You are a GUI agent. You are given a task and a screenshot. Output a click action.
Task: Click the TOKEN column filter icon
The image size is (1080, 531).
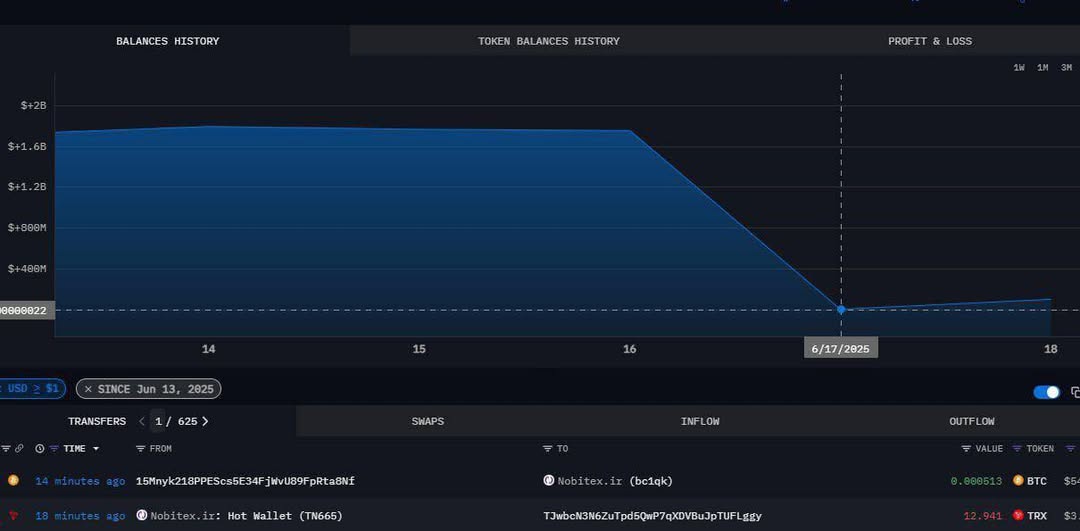coord(1017,449)
